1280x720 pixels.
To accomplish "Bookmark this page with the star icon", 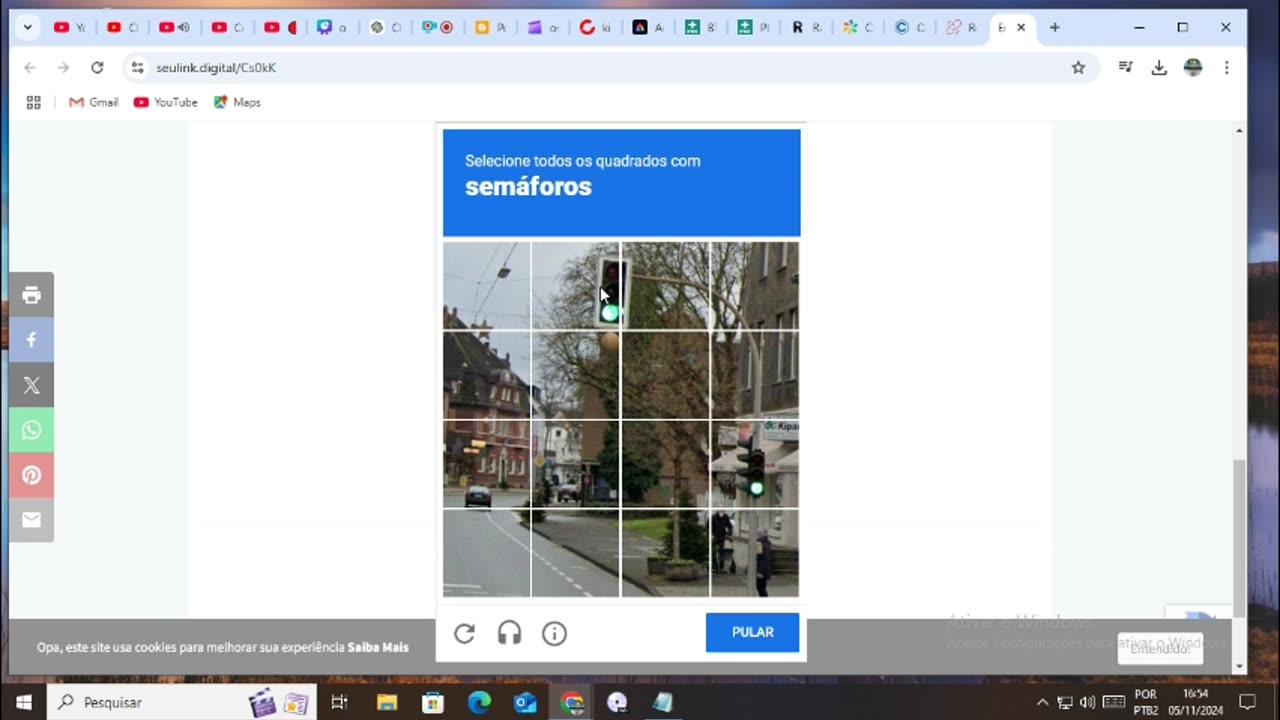I will [x=1078, y=67].
